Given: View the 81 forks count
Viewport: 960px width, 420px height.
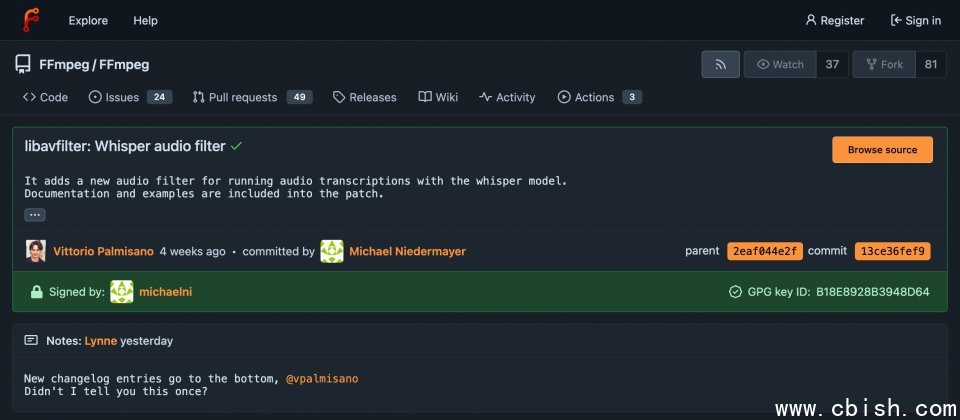Looking at the screenshot, I should click(931, 64).
